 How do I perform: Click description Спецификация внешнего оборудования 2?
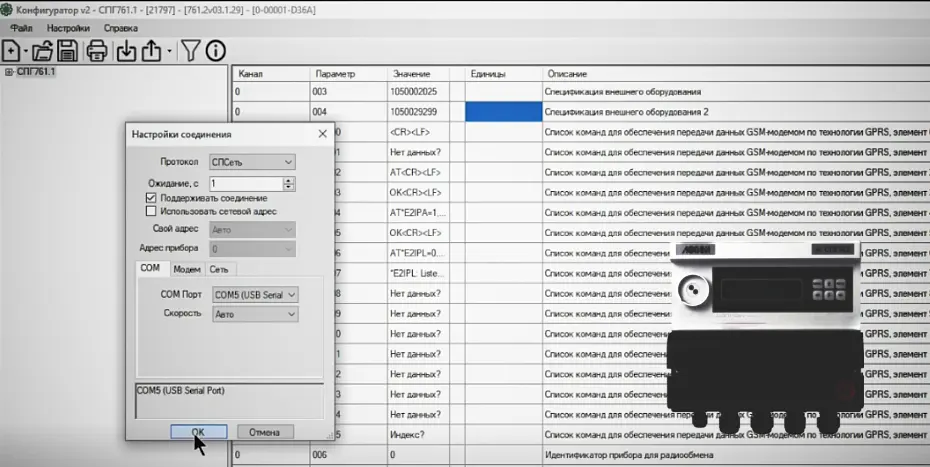point(626,112)
